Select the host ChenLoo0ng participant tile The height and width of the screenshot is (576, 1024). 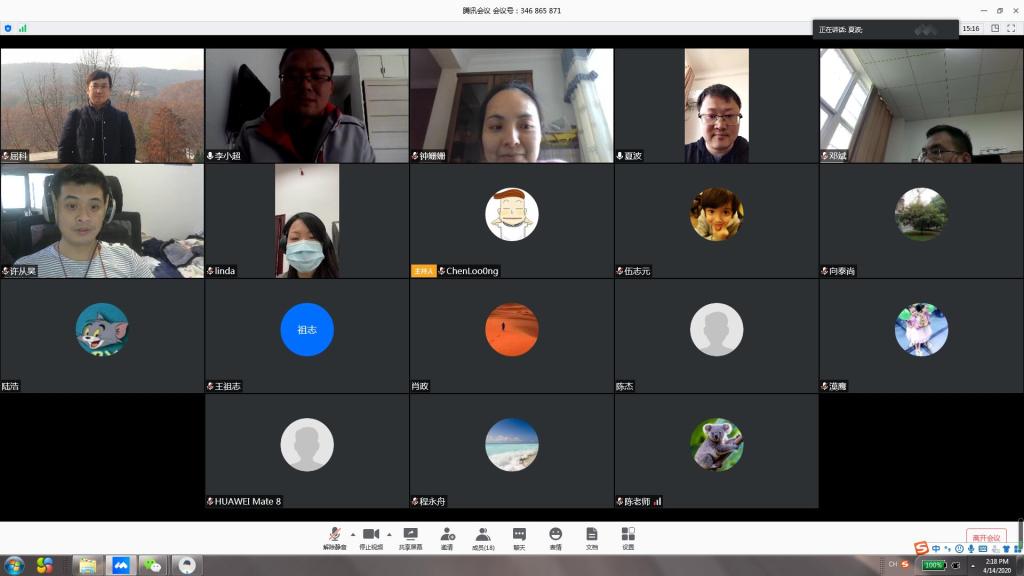pos(511,221)
